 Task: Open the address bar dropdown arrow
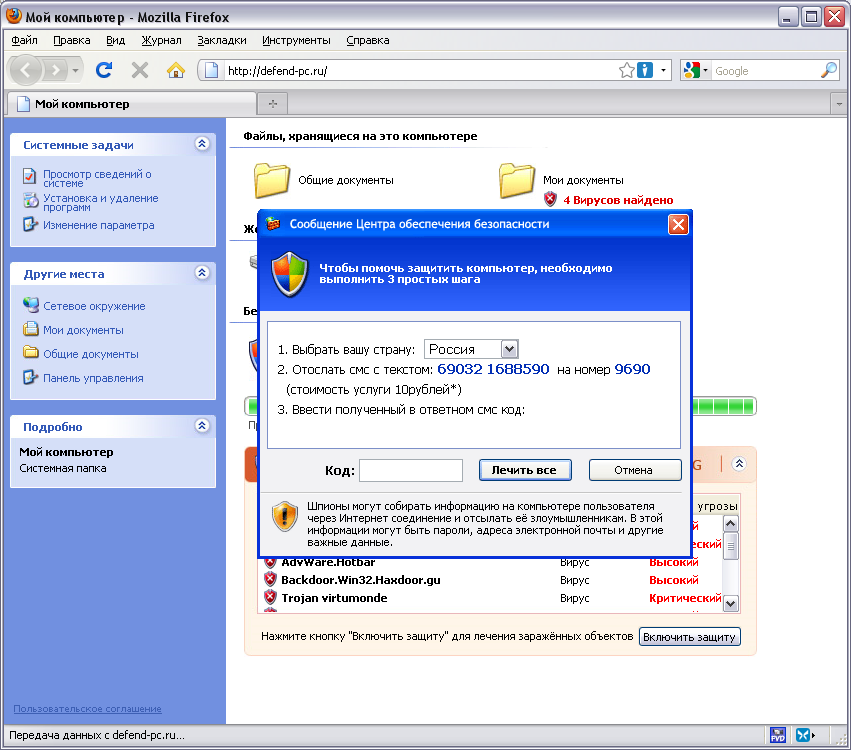663,71
